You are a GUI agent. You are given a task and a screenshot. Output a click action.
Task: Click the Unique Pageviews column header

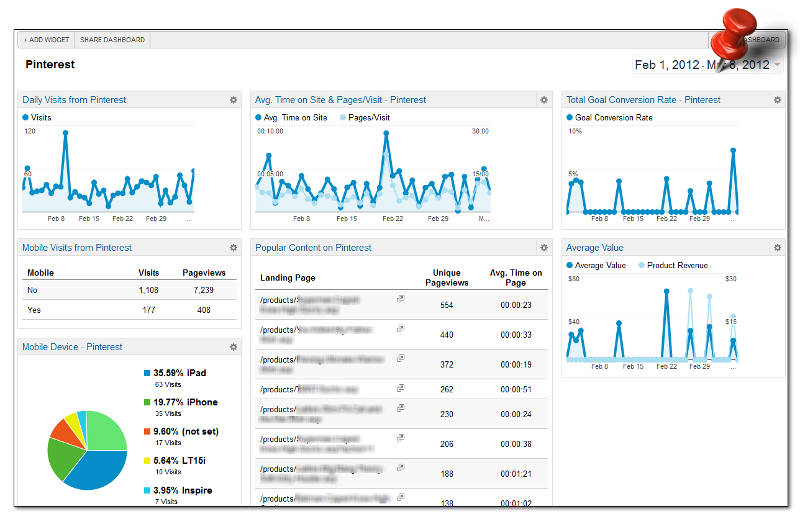(446, 278)
